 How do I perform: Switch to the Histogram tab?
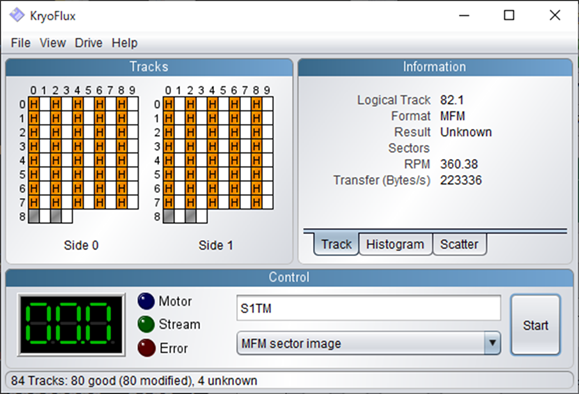395,244
